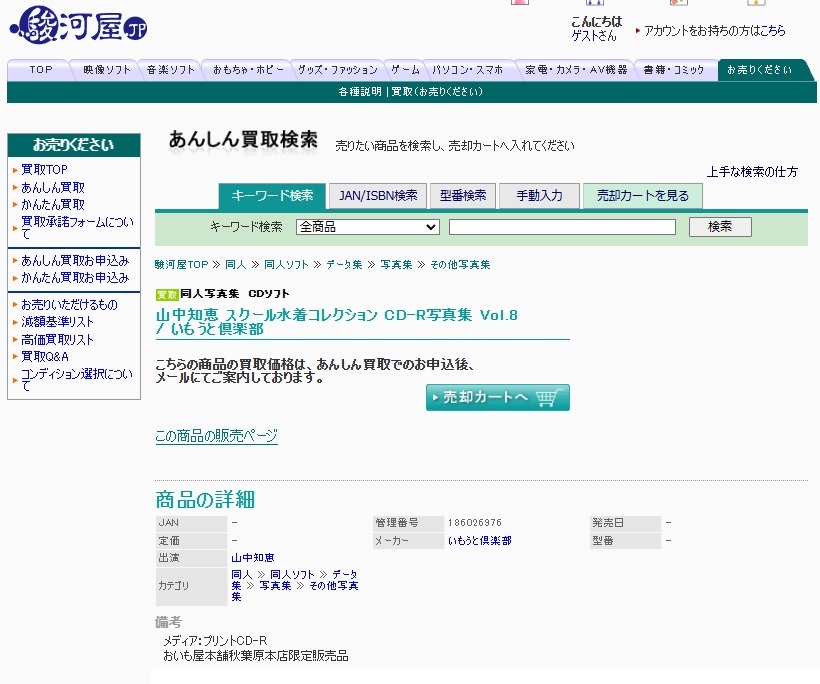Click the green 買取 badge icon
The height and width of the screenshot is (684, 820).
[167, 294]
